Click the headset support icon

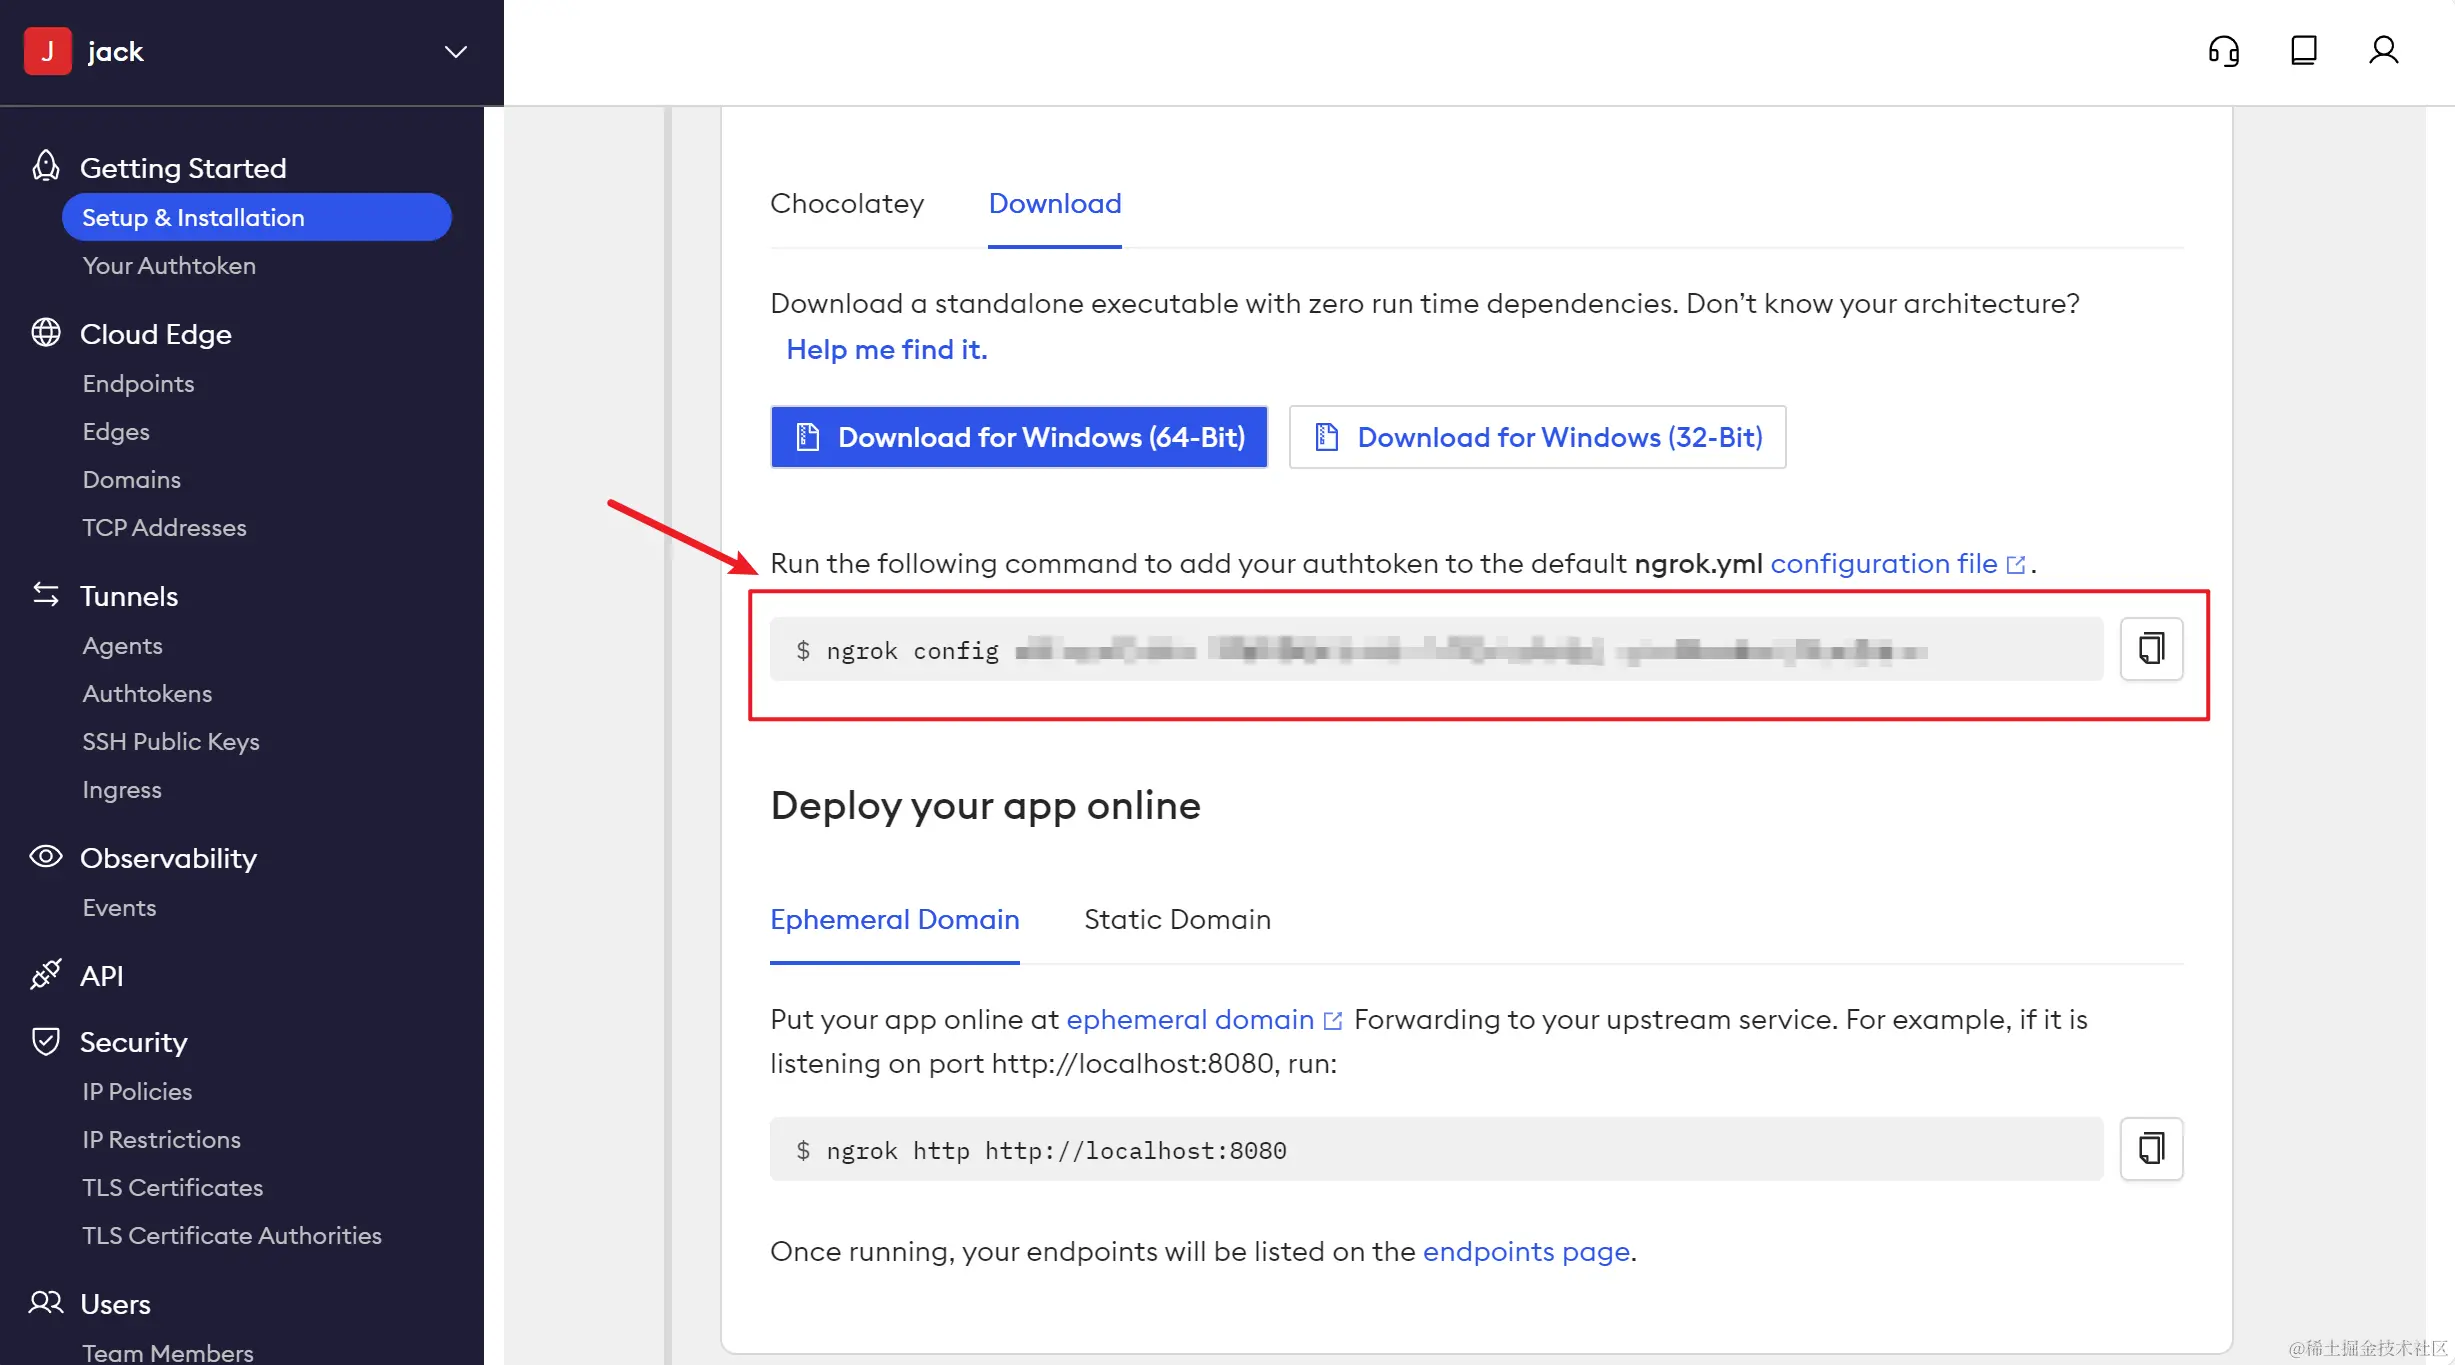click(2224, 51)
